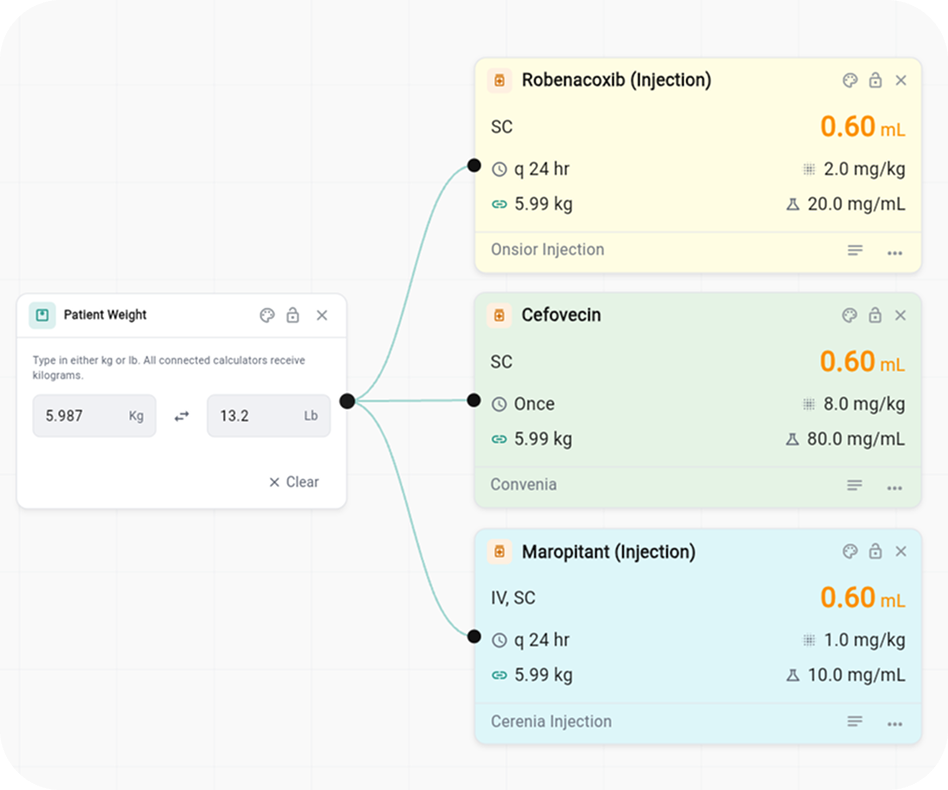Lock the Patient Weight panel
948x790 pixels.
tap(293, 315)
